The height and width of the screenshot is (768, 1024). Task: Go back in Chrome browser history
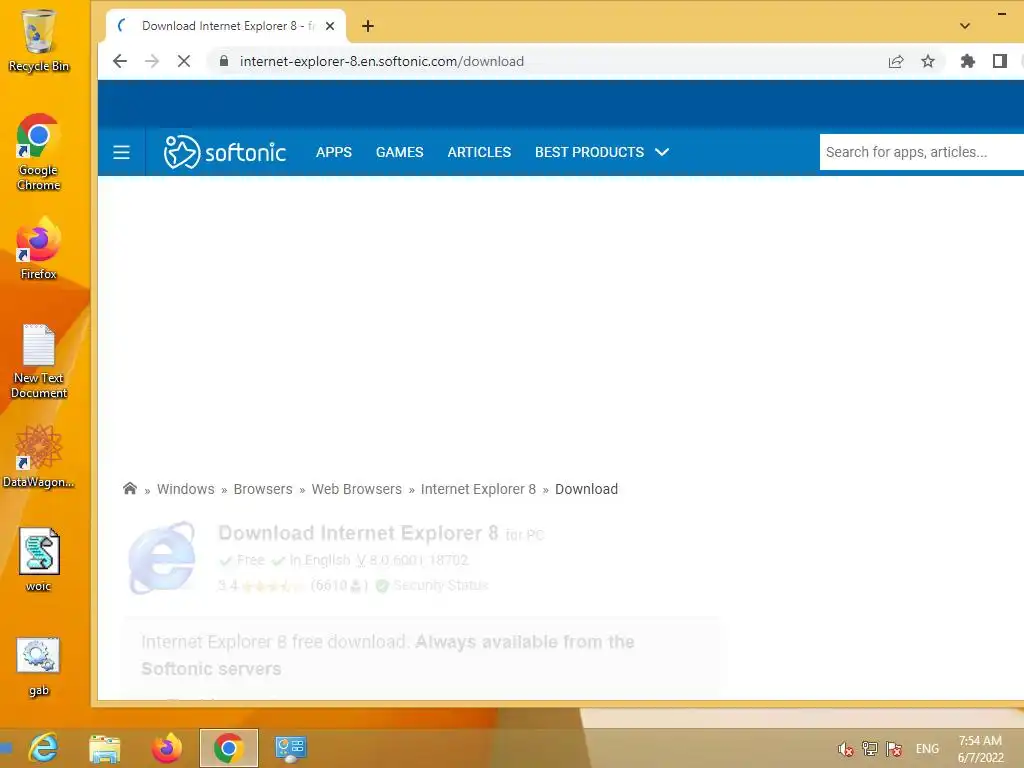point(120,61)
